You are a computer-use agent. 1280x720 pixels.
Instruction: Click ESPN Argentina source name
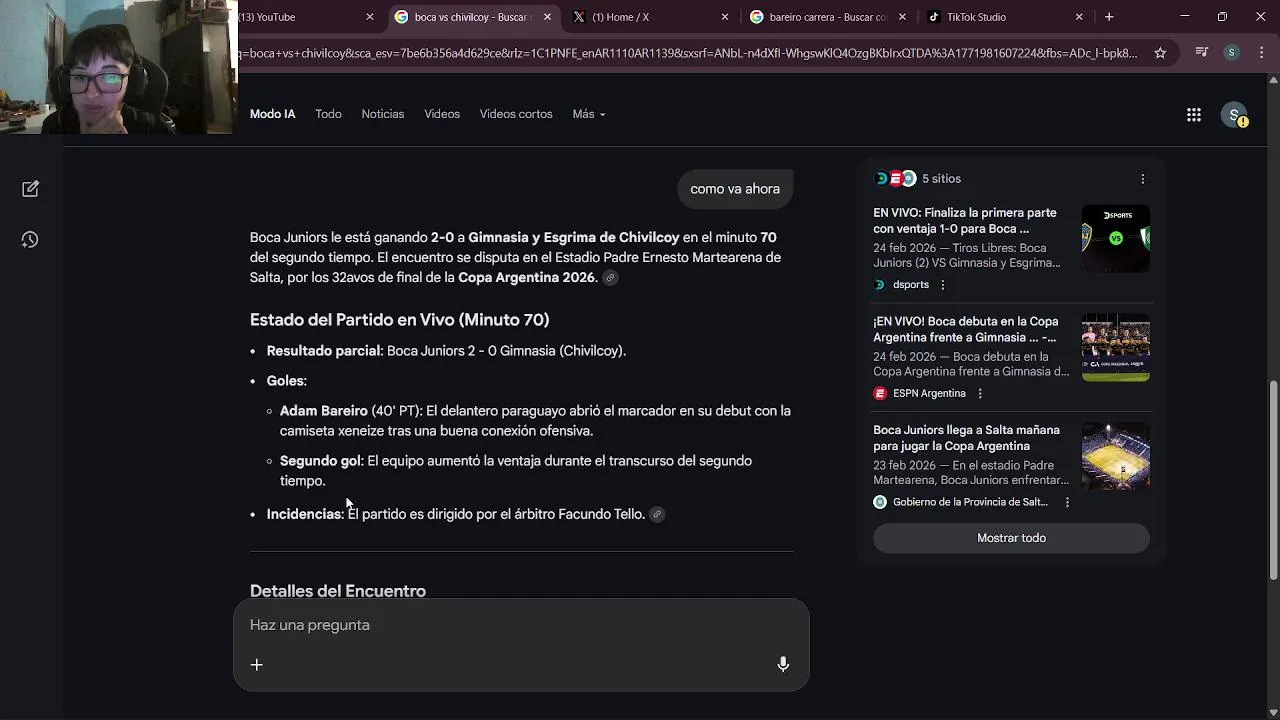(929, 394)
